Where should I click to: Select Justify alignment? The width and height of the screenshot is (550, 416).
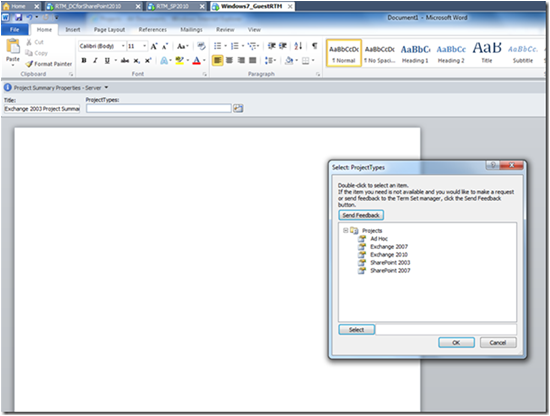(253, 60)
